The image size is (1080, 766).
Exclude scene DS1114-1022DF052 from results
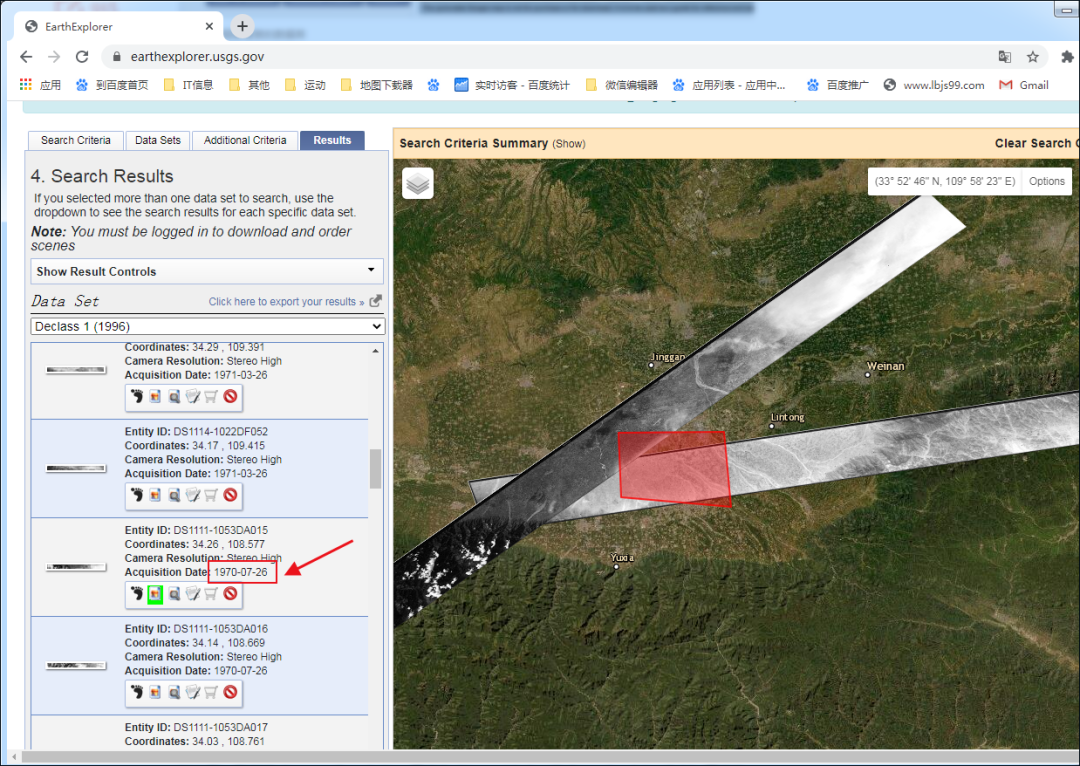click(x=230, y=495)
